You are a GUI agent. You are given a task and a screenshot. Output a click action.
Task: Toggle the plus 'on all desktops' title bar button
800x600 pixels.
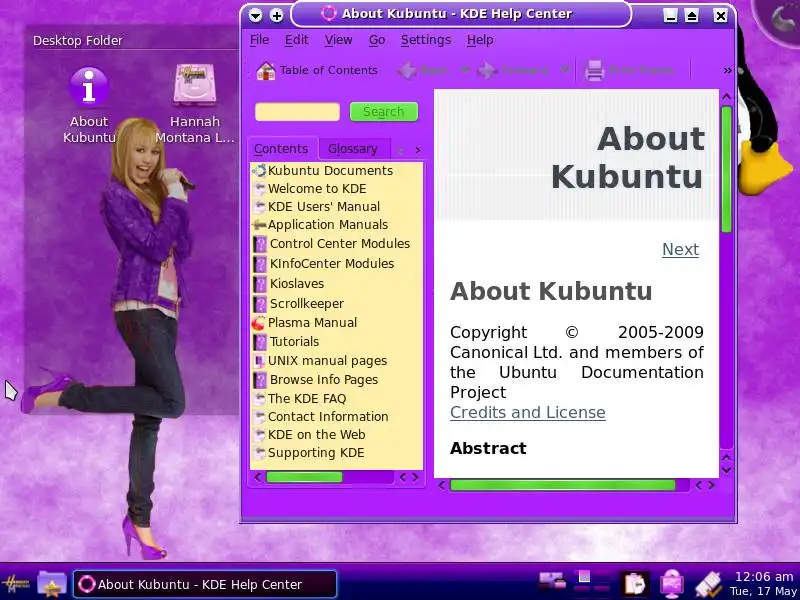pyautogui.click(x=277, y=15)
